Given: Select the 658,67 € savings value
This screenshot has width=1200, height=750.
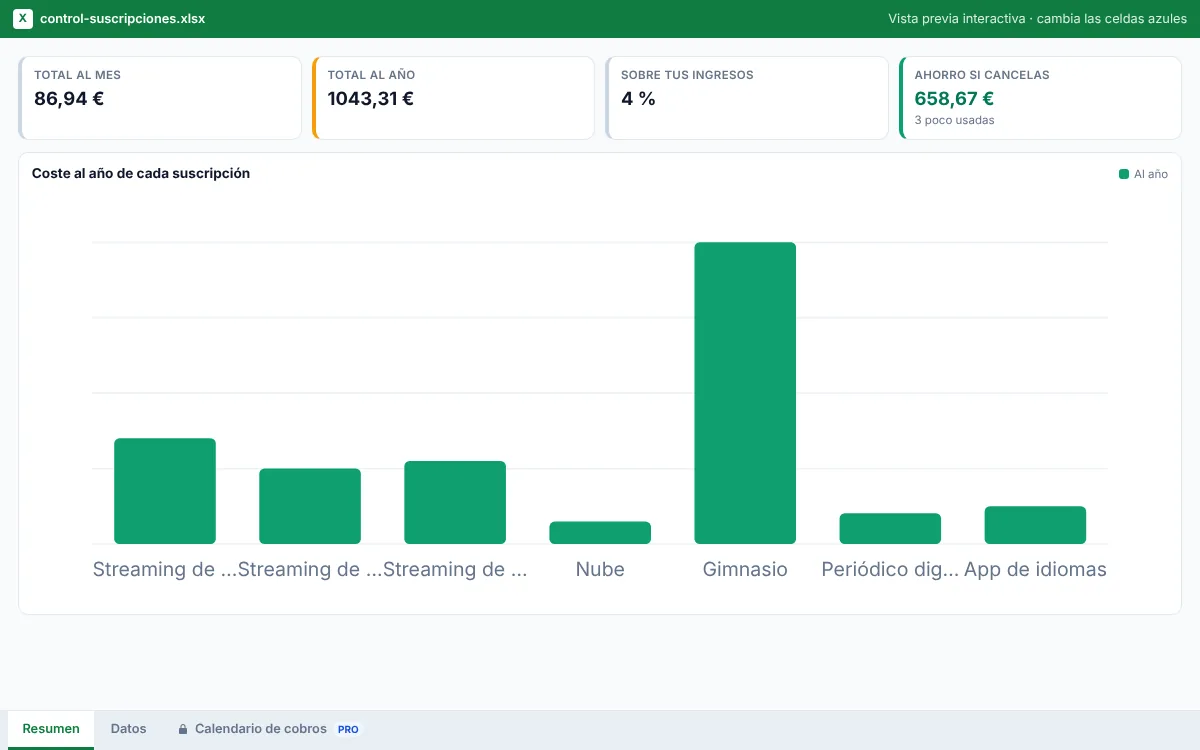Looking at the screenshot, I should pyautogui.click(x=954, y=98).
